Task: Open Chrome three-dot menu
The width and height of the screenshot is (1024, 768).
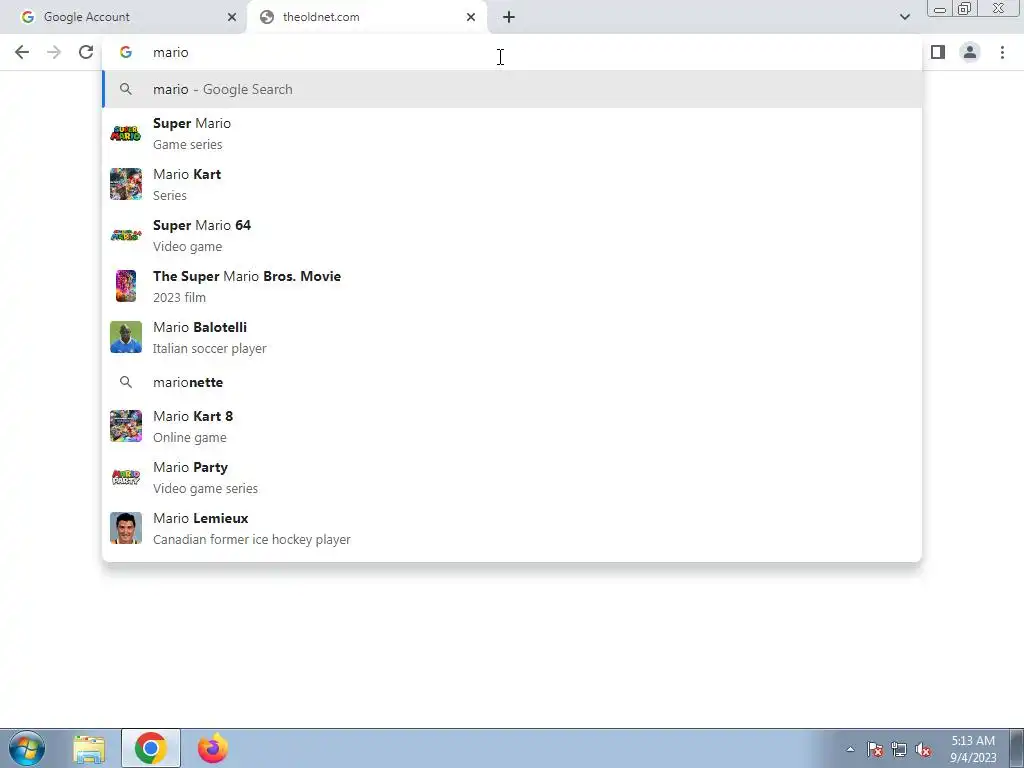Action: click(1002, 52)
